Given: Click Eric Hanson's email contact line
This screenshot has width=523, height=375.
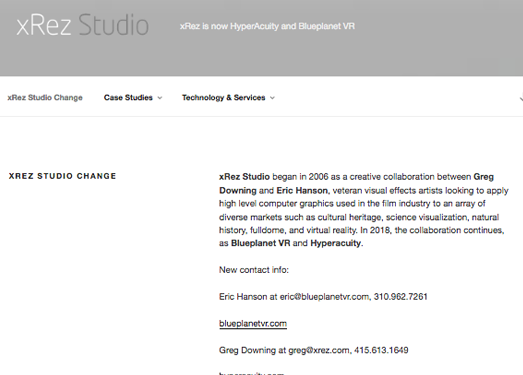Looking at the screenshot, I should [323, 297].
